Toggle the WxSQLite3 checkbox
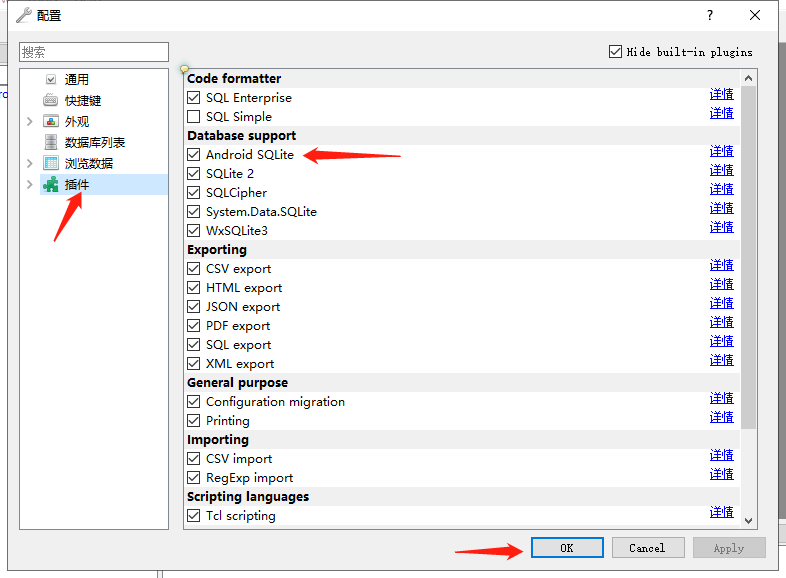The height and width of the screenshot is (578, 786). coord(193,231)
